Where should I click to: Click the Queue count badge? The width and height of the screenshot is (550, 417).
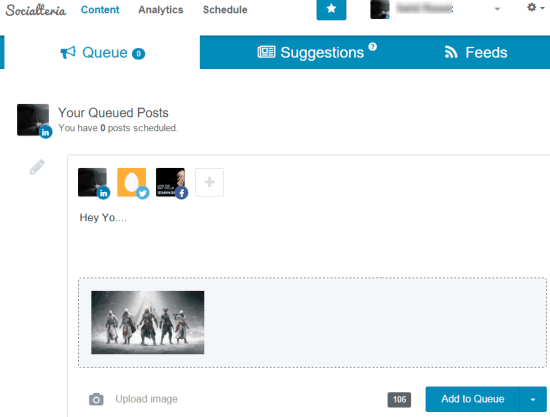point(139,54)
